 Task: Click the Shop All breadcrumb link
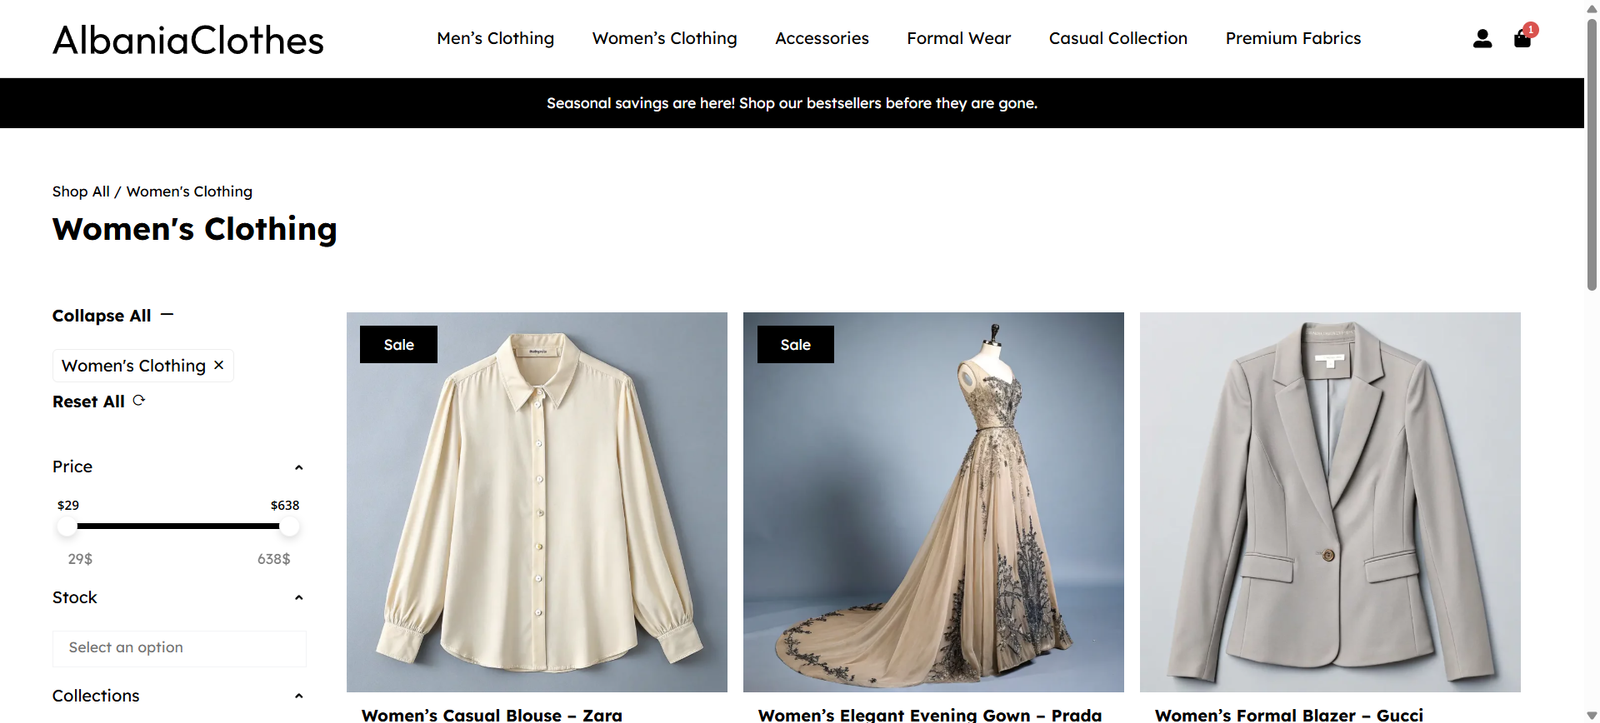[x=81, y=191]
